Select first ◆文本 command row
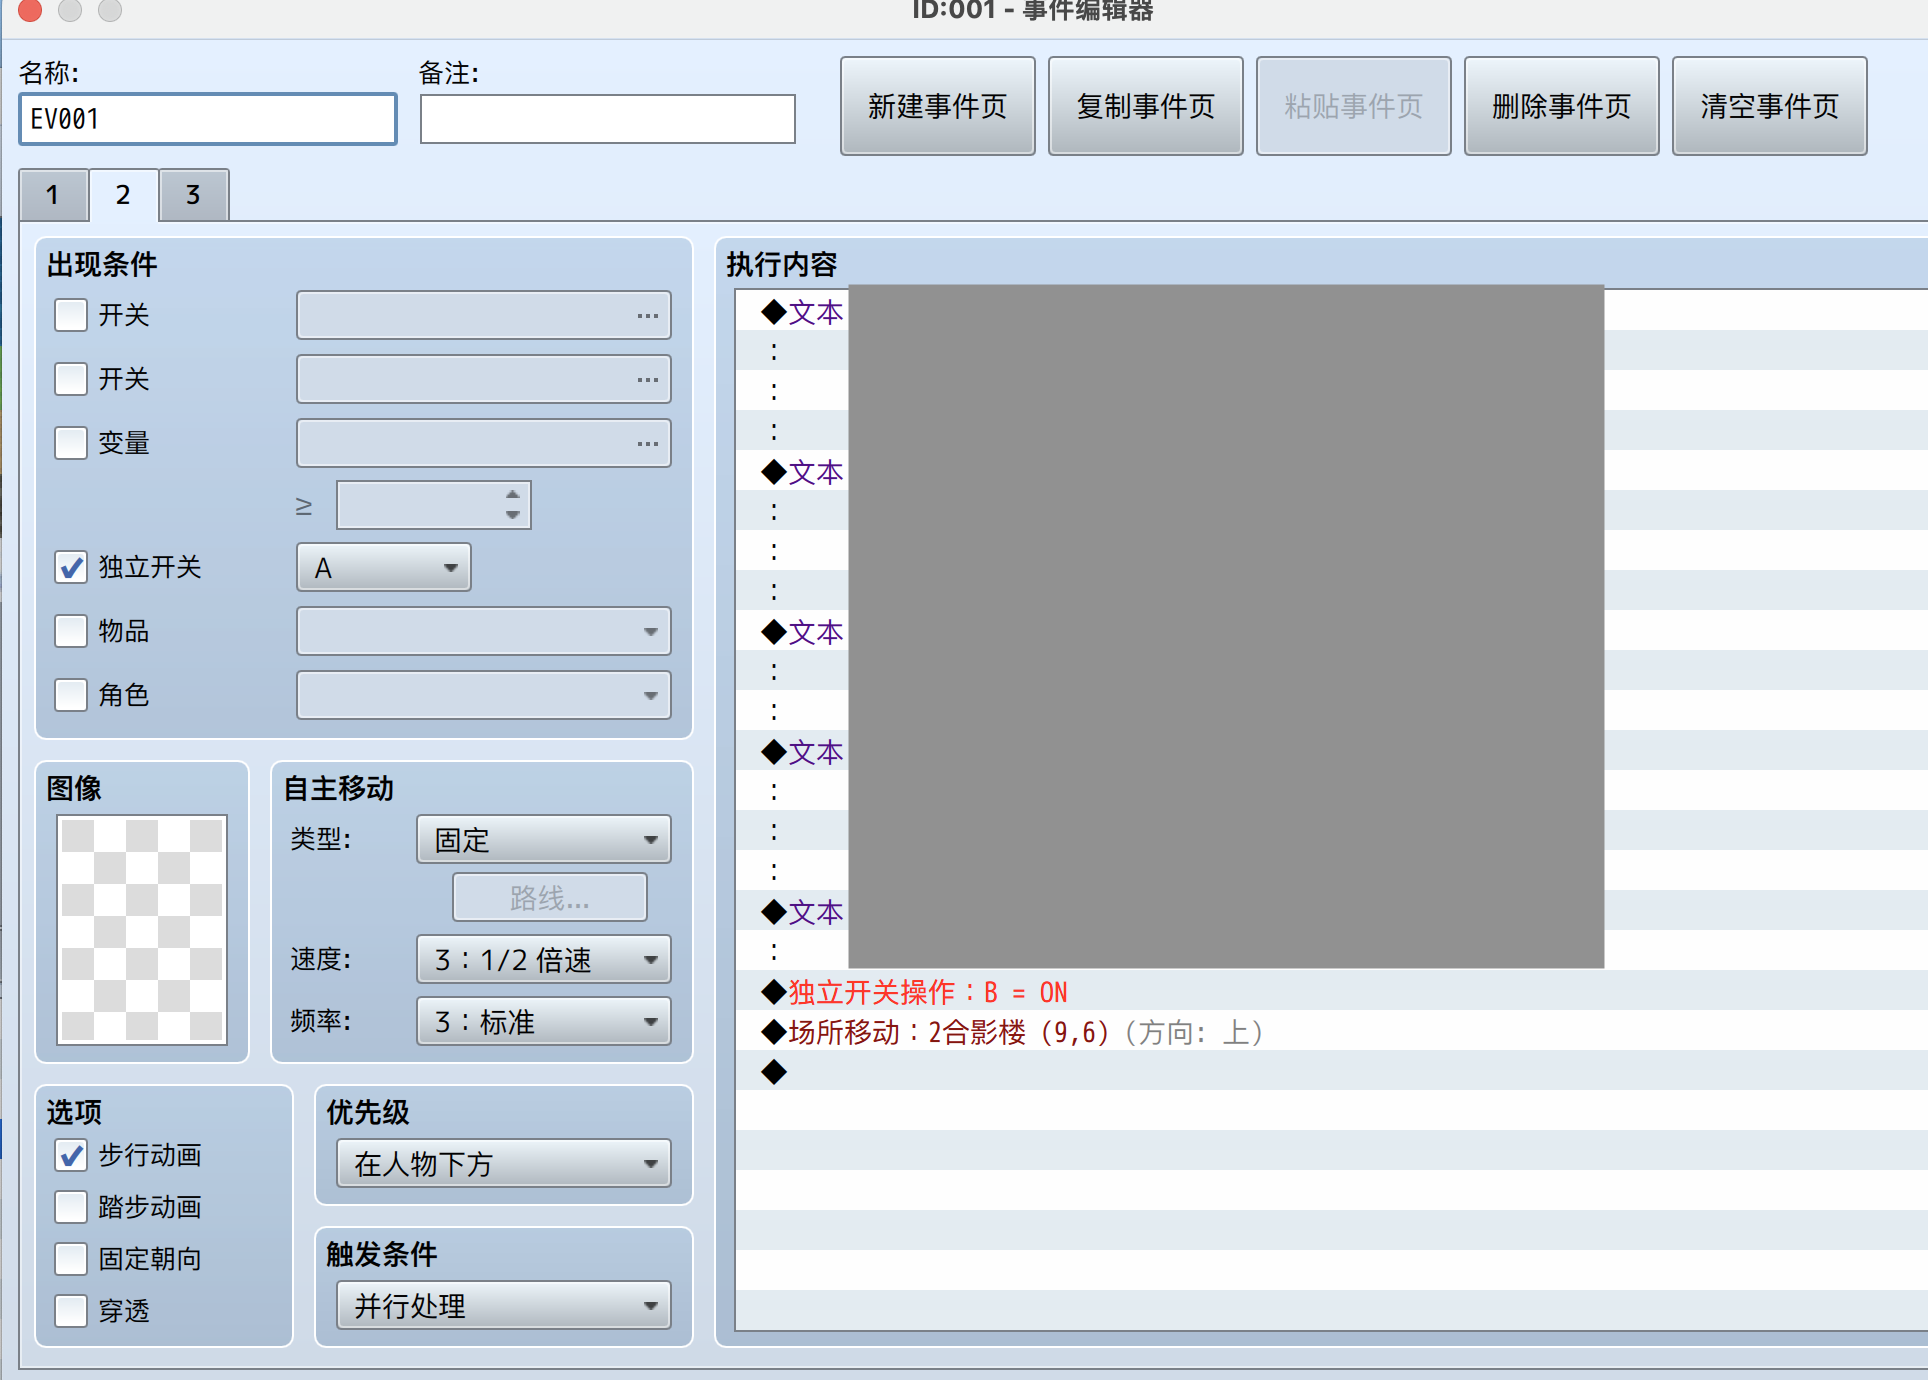1928x1380 pixels. [1331, 312]
